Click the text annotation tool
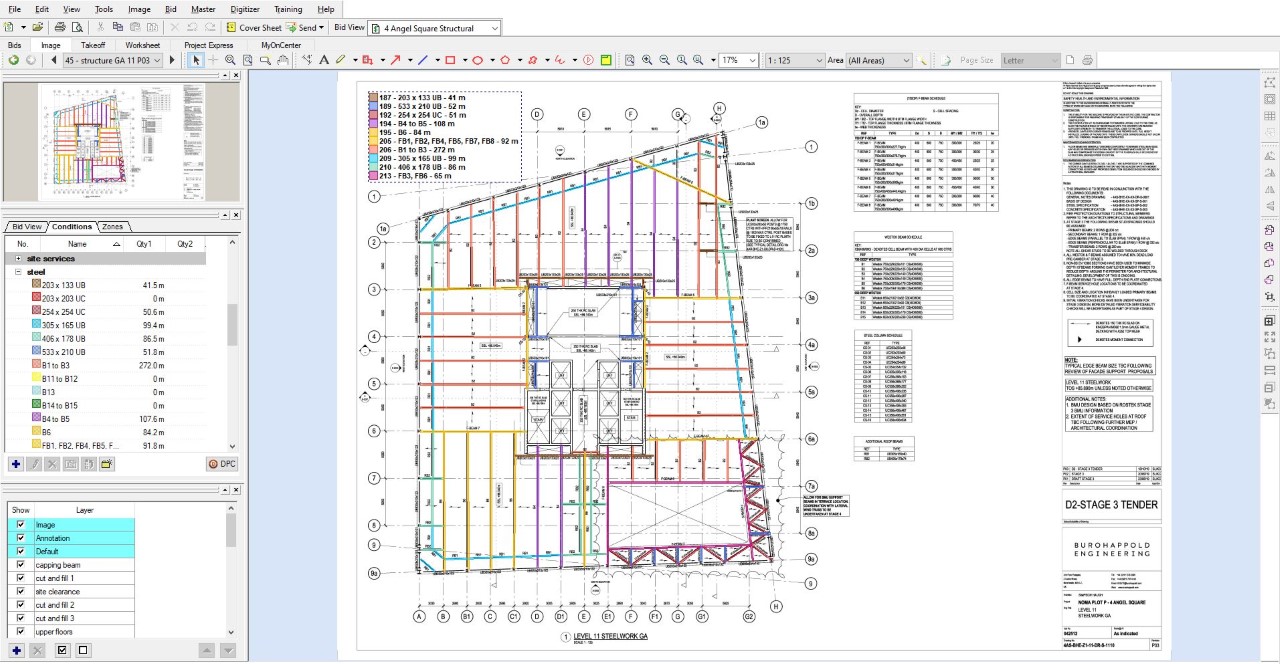 coord(322,60)
